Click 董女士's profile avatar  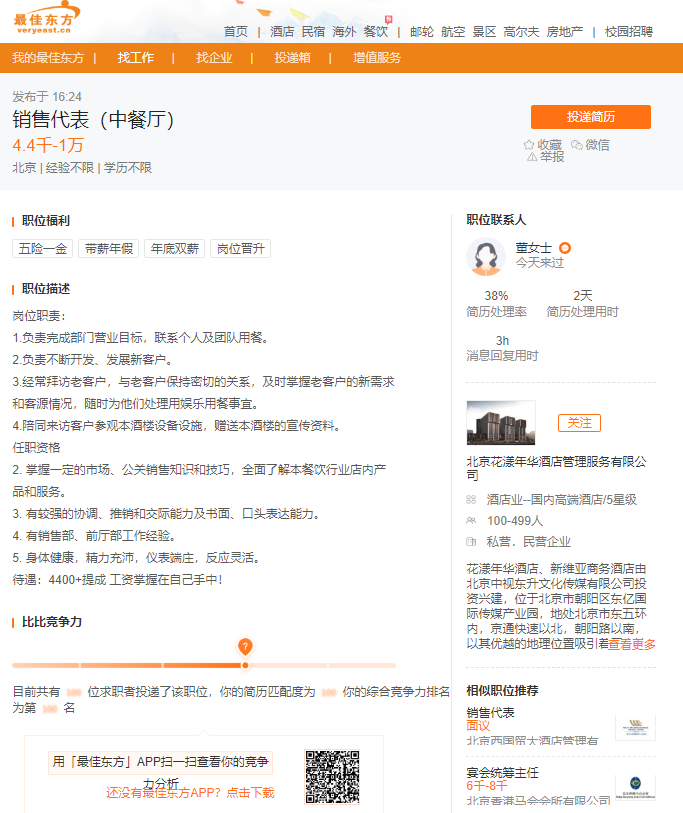click(x=486, y=257)
